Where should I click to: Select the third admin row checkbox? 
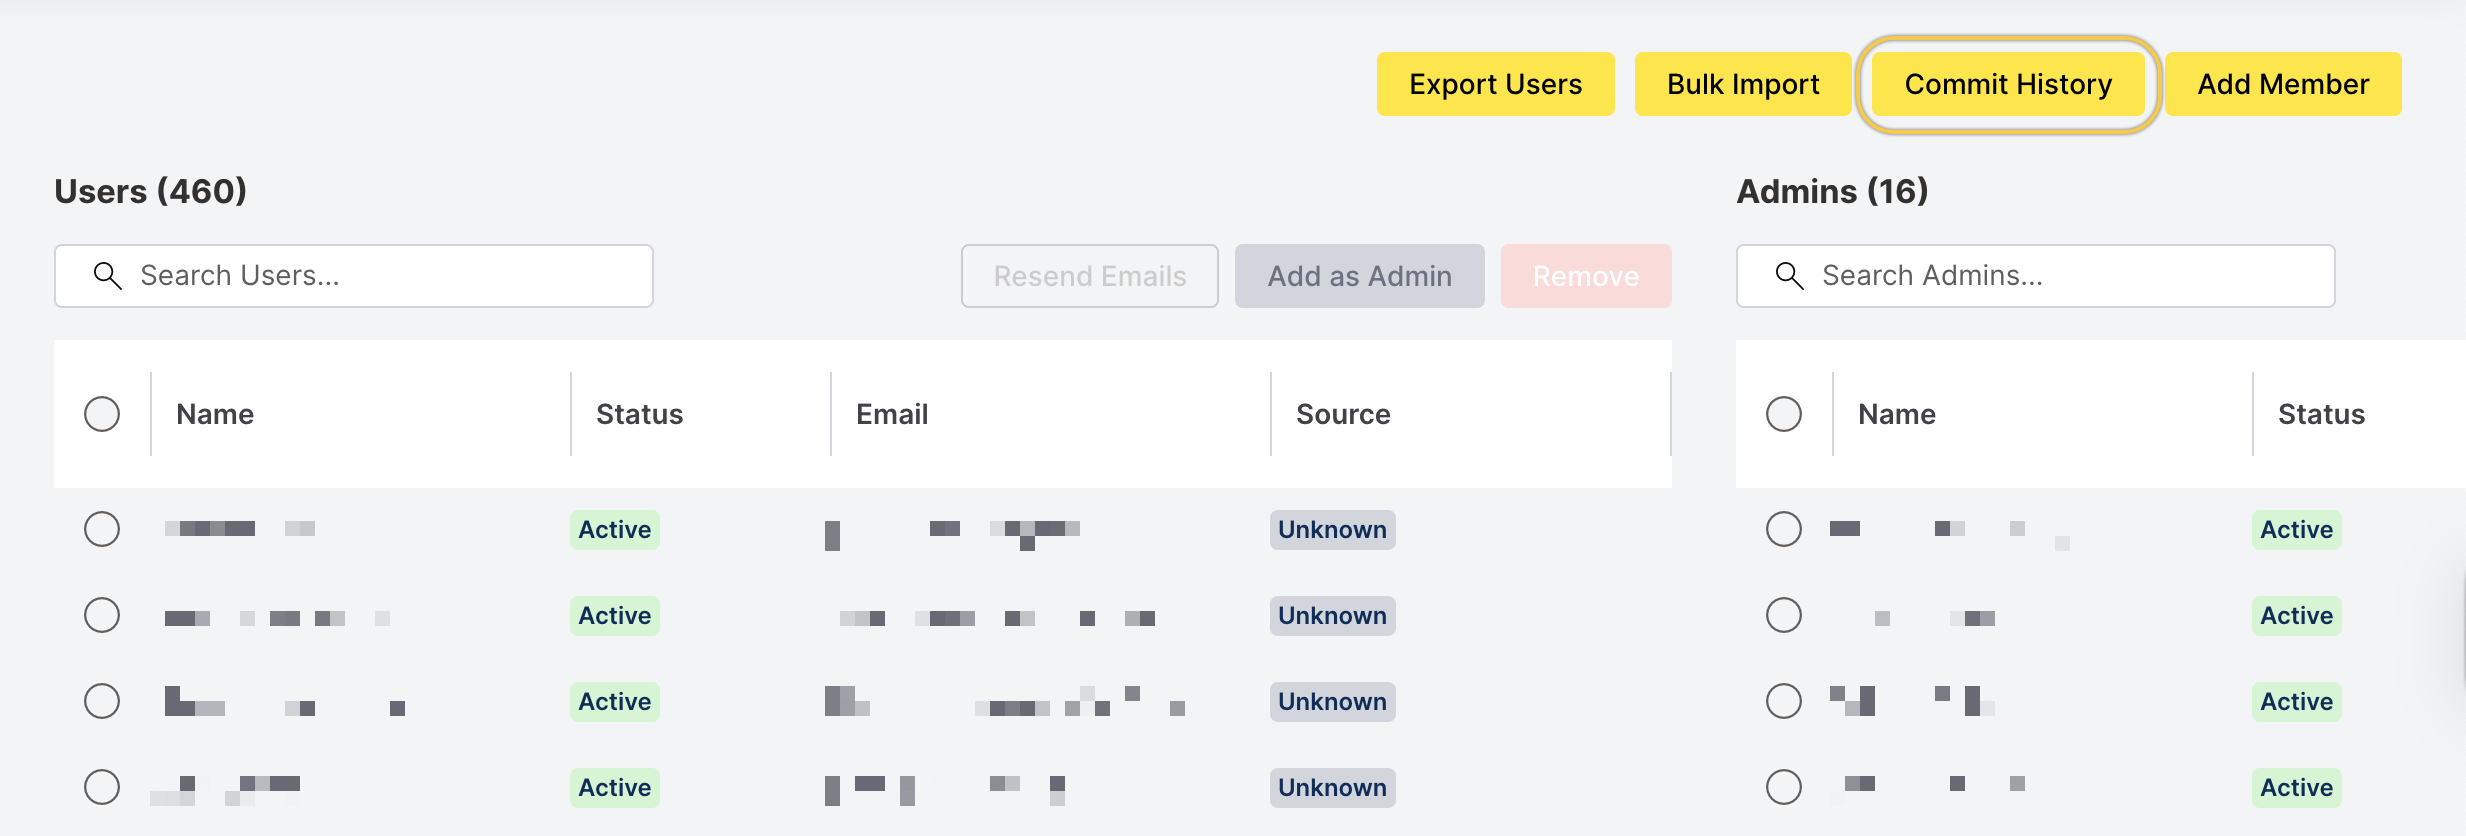coord(1784,701)
